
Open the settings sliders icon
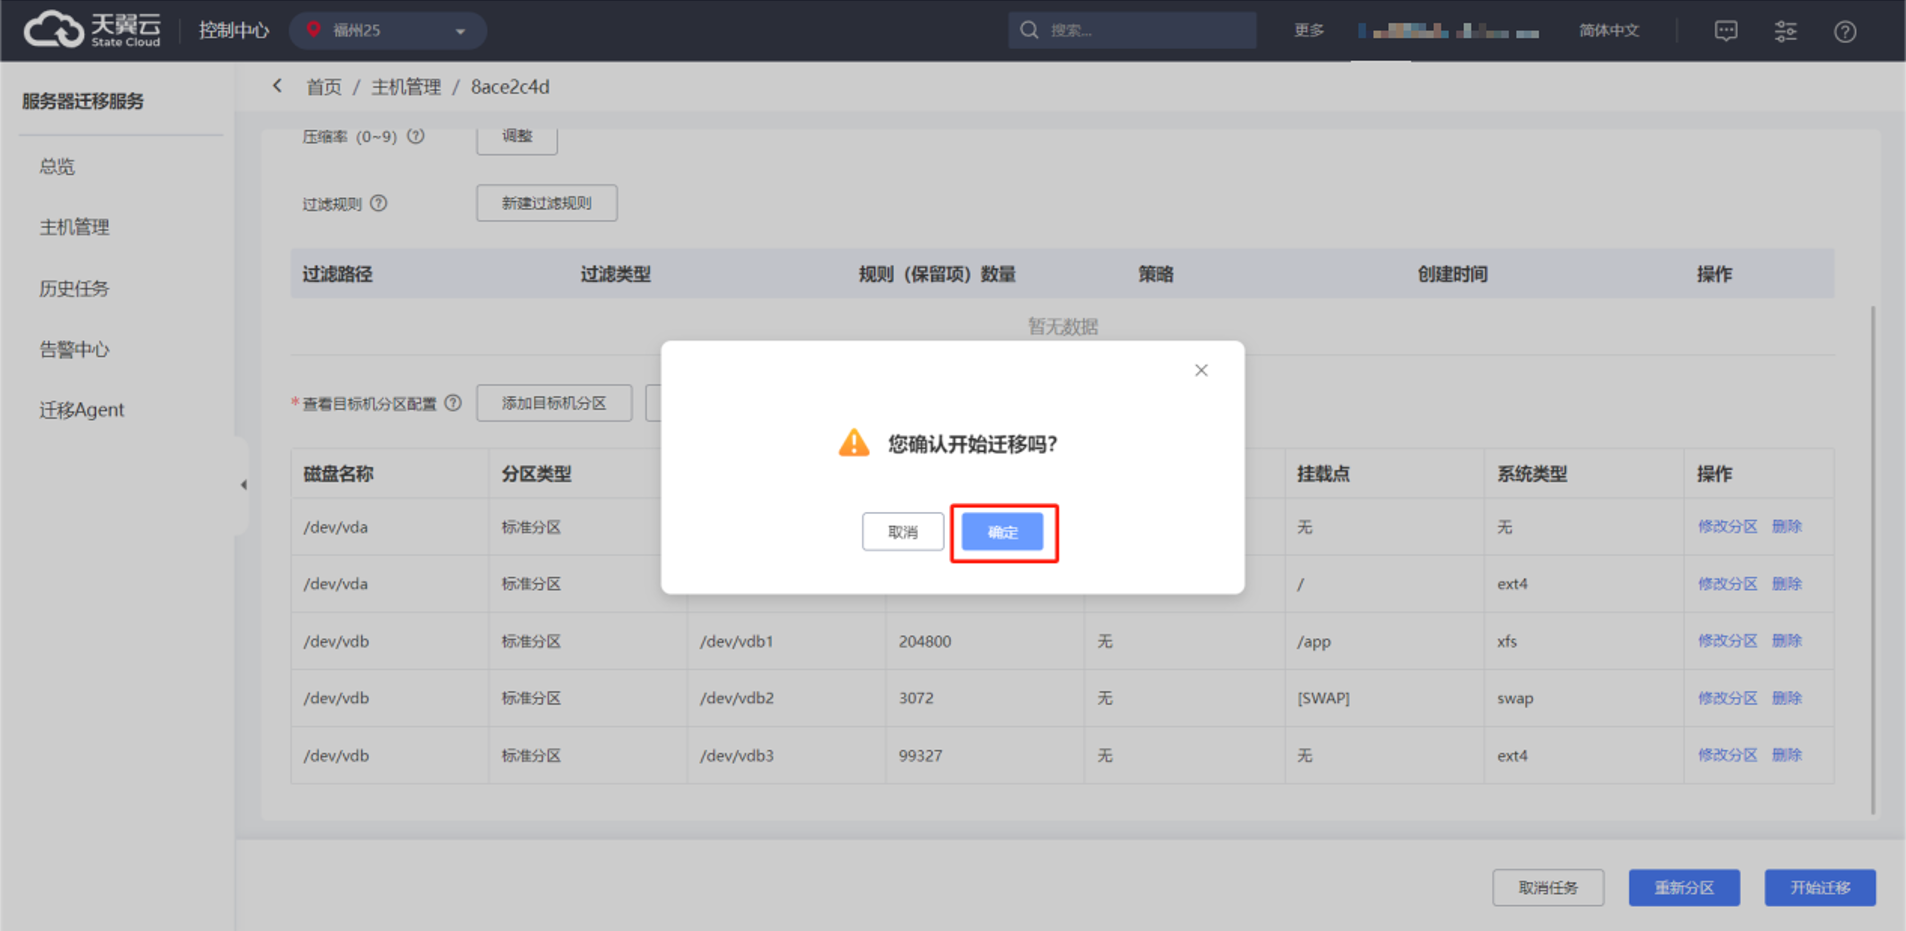coord(1785,31)
